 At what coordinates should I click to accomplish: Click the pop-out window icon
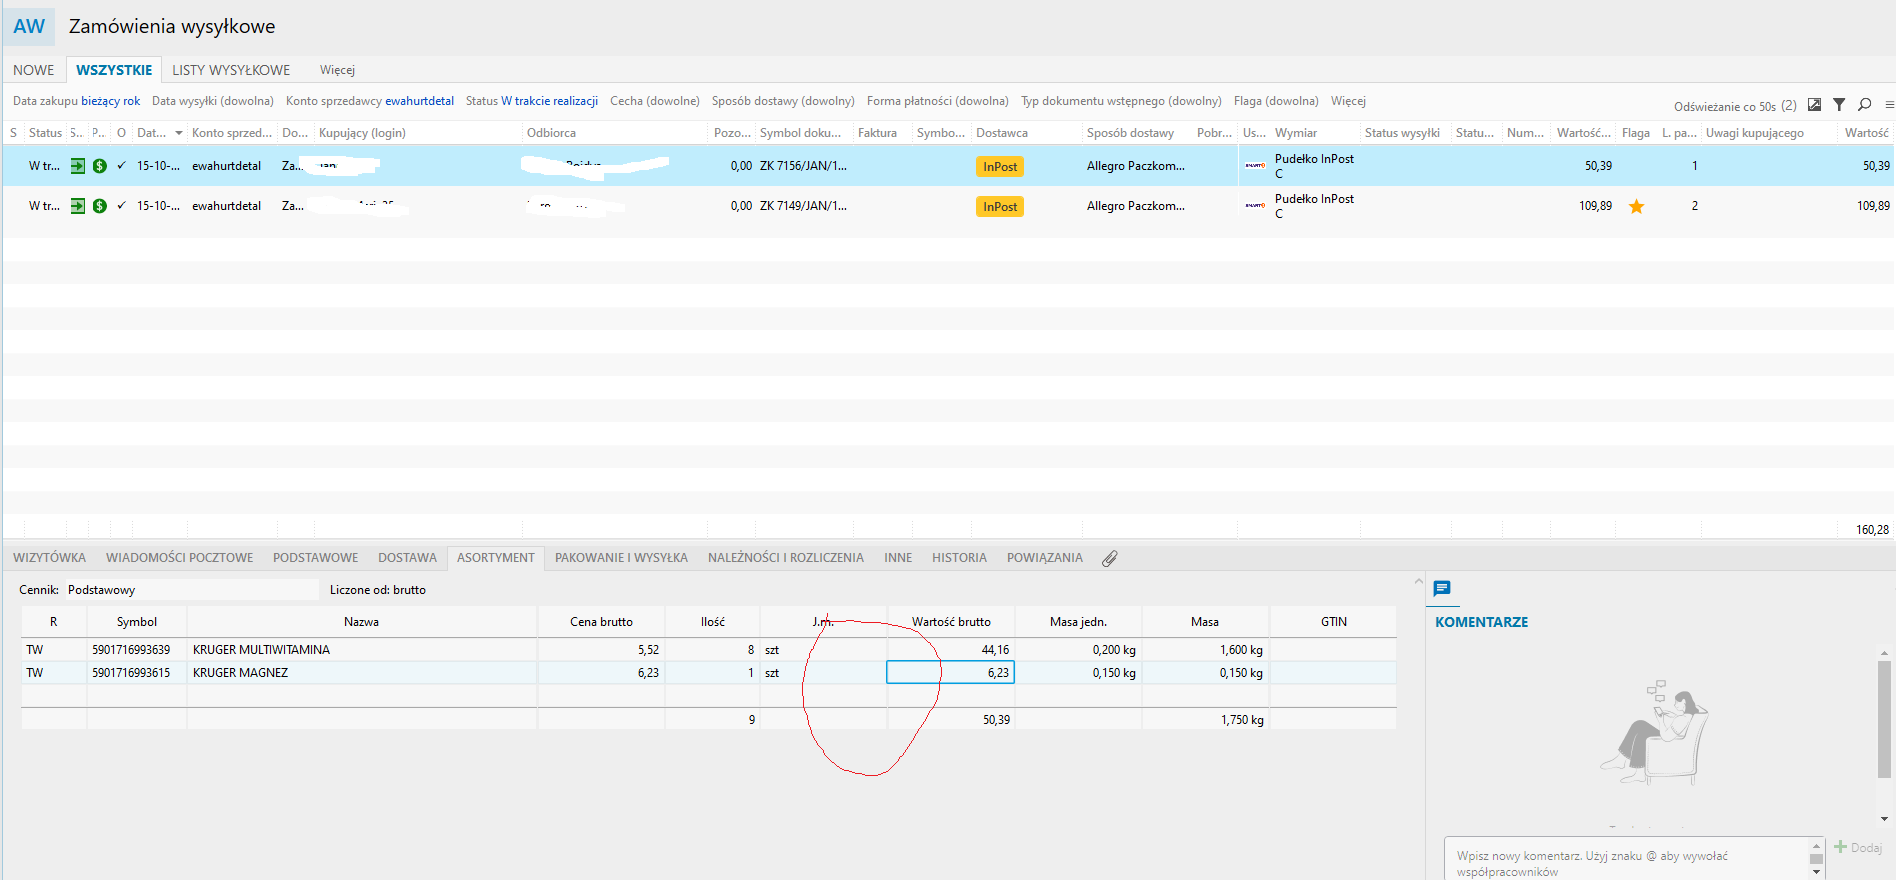coord(1814,105)
